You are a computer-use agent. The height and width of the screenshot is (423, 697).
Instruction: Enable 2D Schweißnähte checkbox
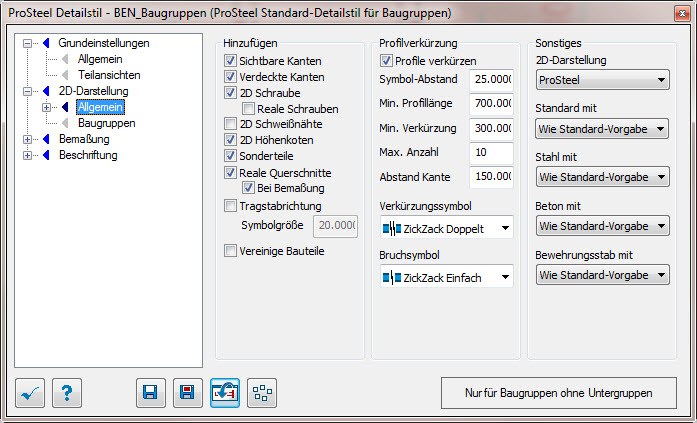pyautogui.click(x=230, y=124)
